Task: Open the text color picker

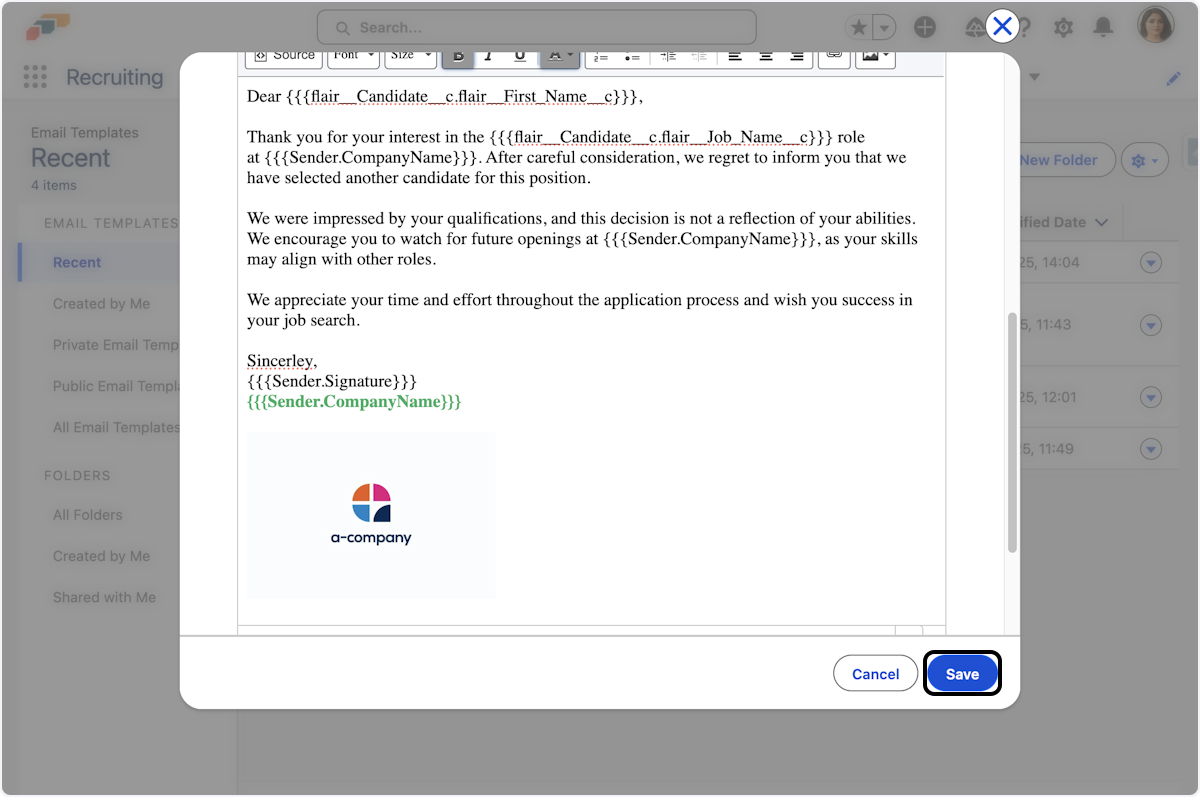Action: tap(560, 57)
